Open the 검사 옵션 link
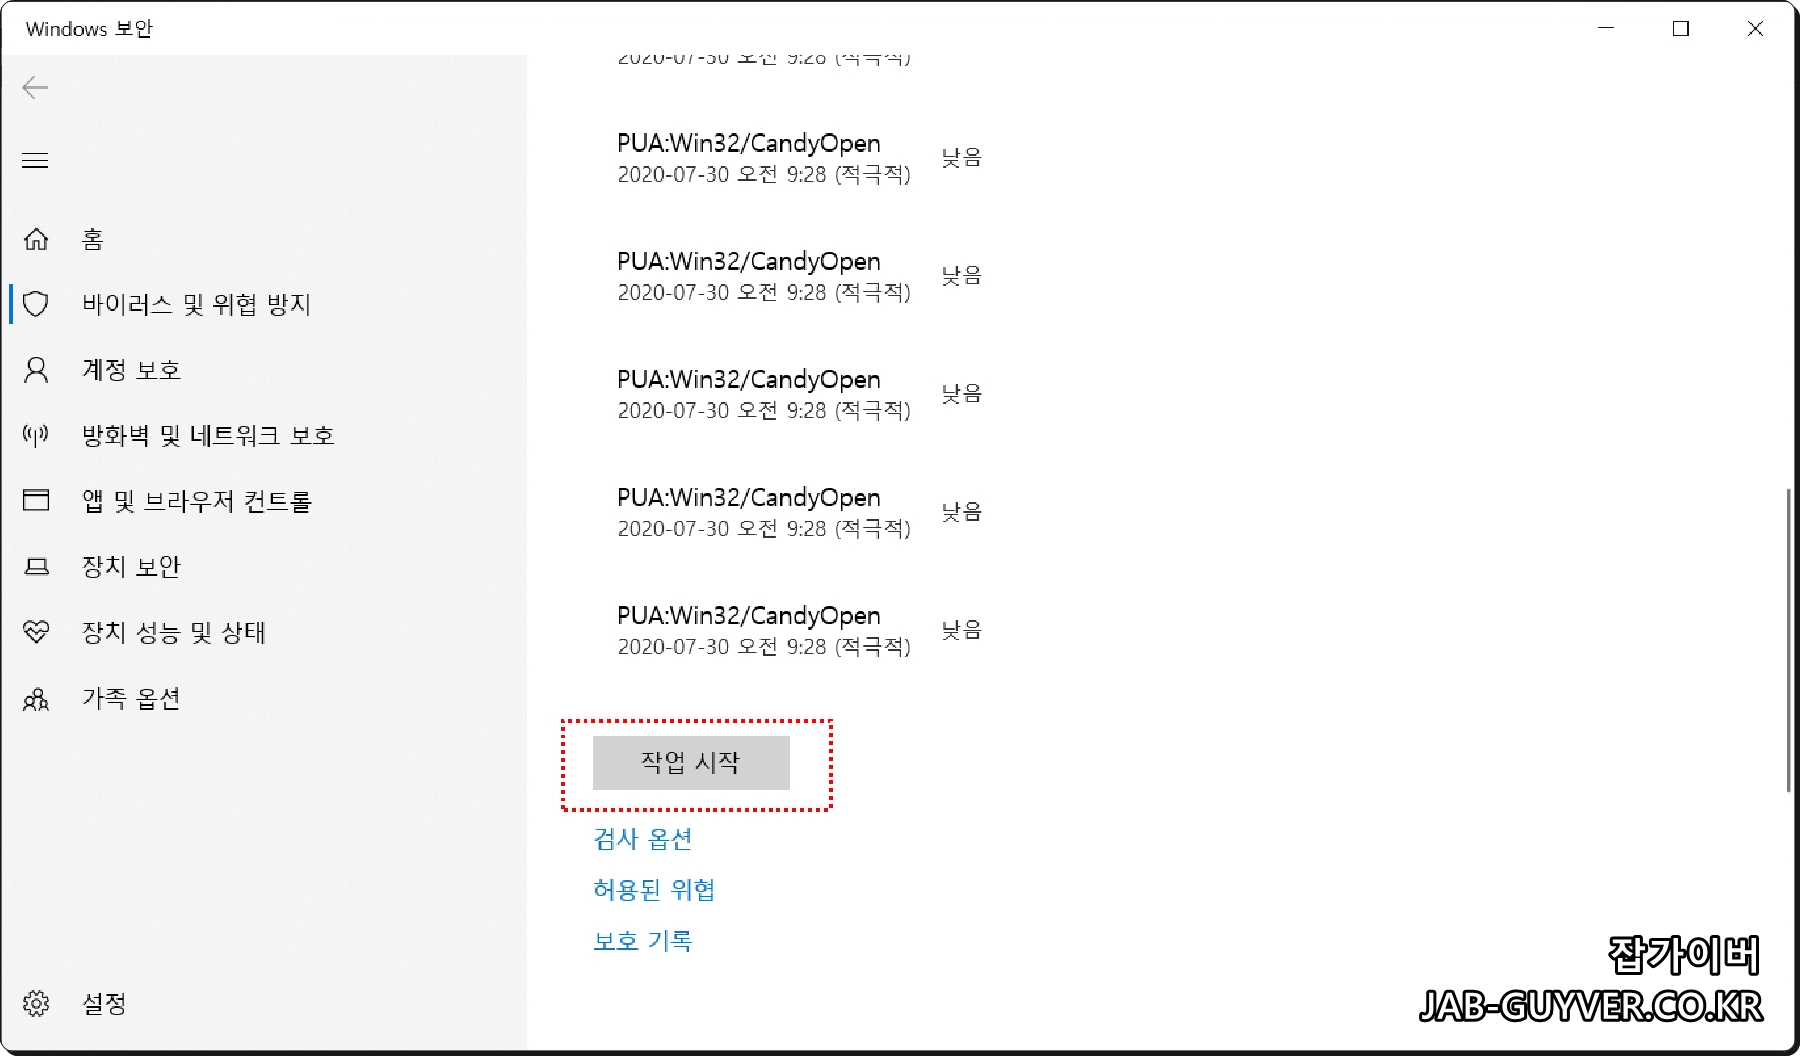The width and height of the screenshot is (1800, 1056). click(x=643, y=839)
